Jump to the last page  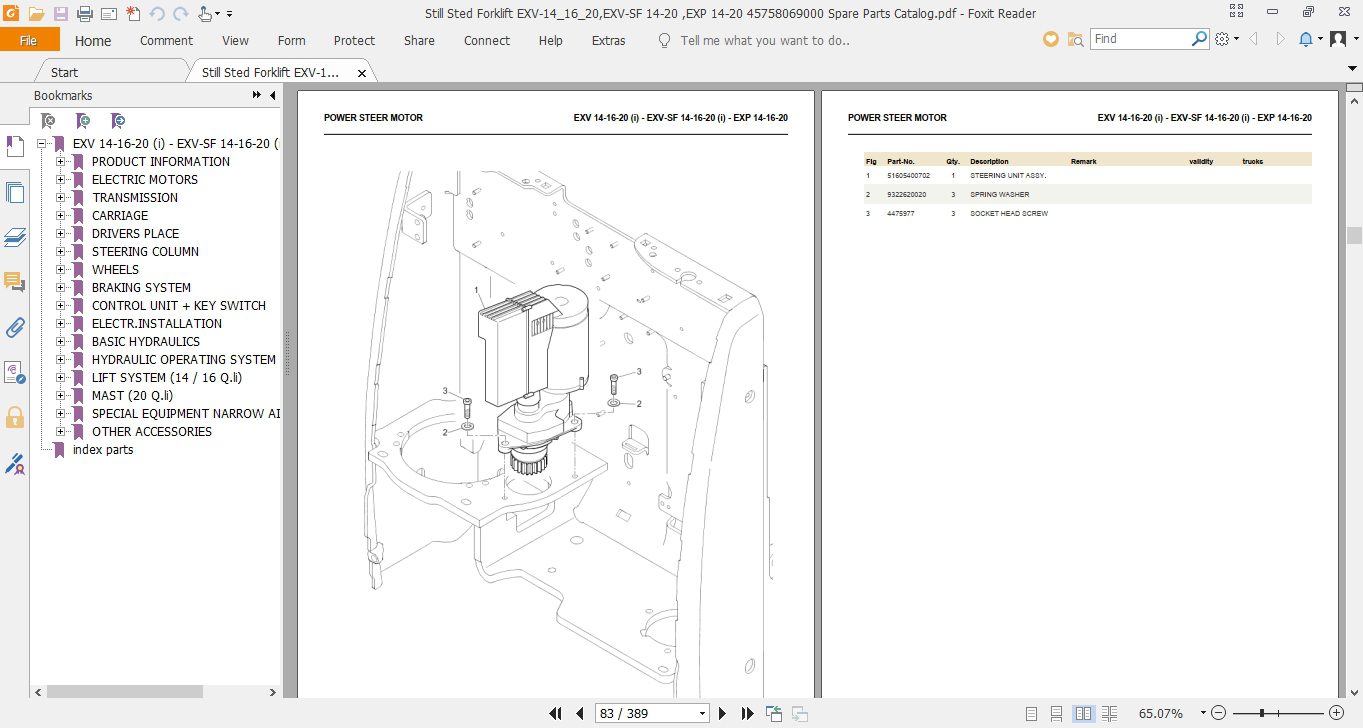pos(747,713)
